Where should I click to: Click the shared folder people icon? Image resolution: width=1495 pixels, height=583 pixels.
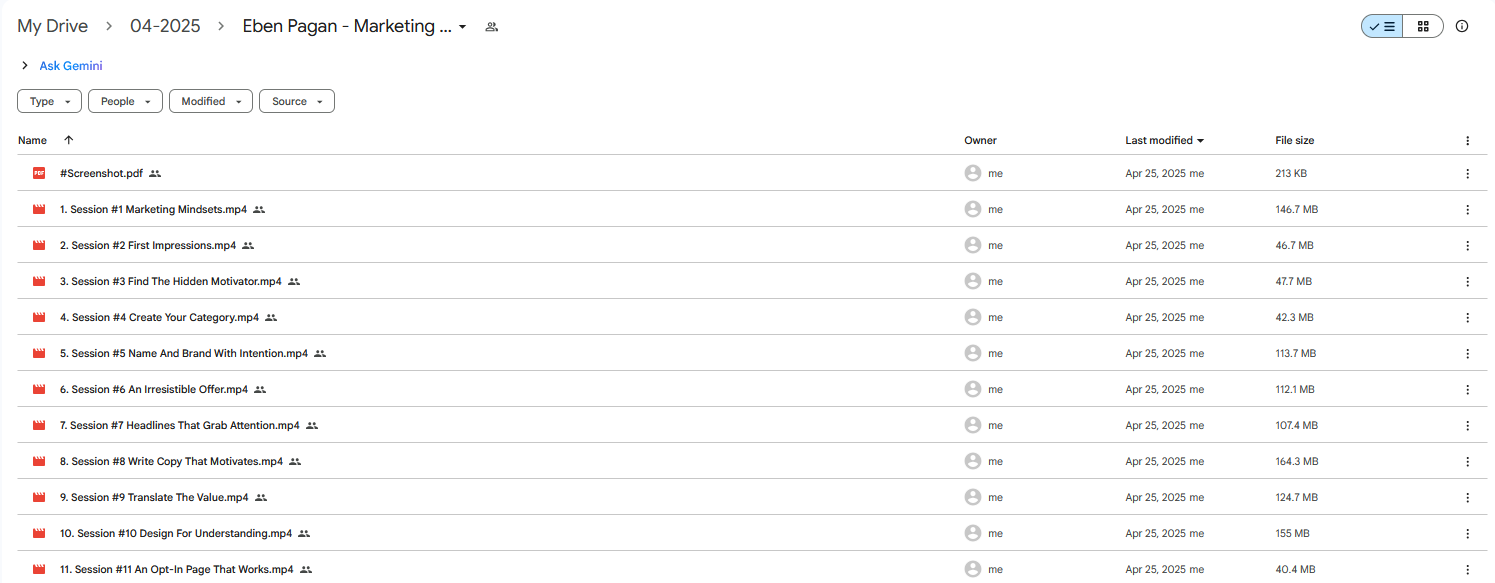click(491, 27)
